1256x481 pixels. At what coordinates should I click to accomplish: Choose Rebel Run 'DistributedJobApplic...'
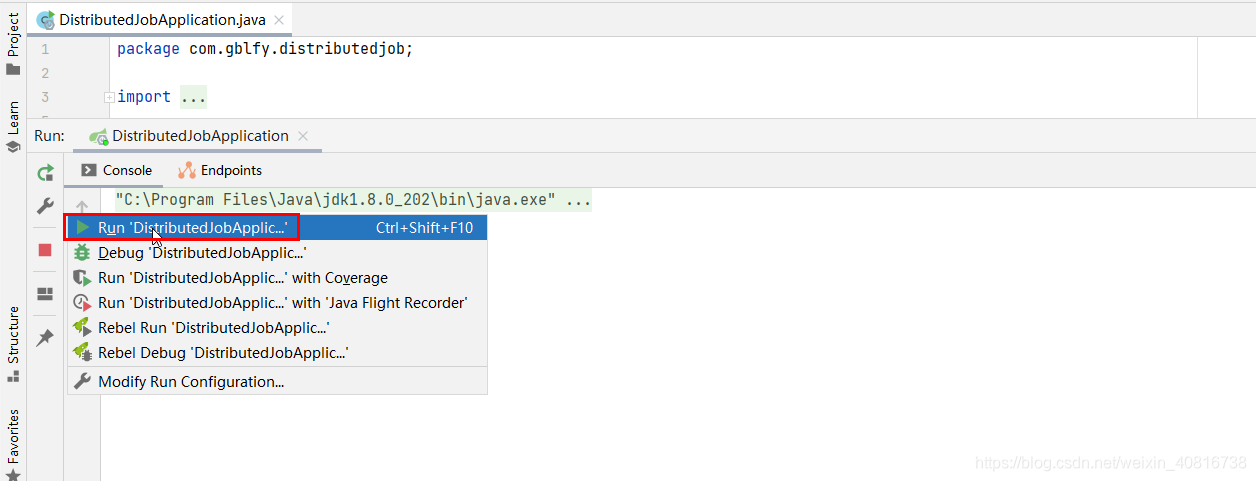pyautogui.click(x=277, y=327)
